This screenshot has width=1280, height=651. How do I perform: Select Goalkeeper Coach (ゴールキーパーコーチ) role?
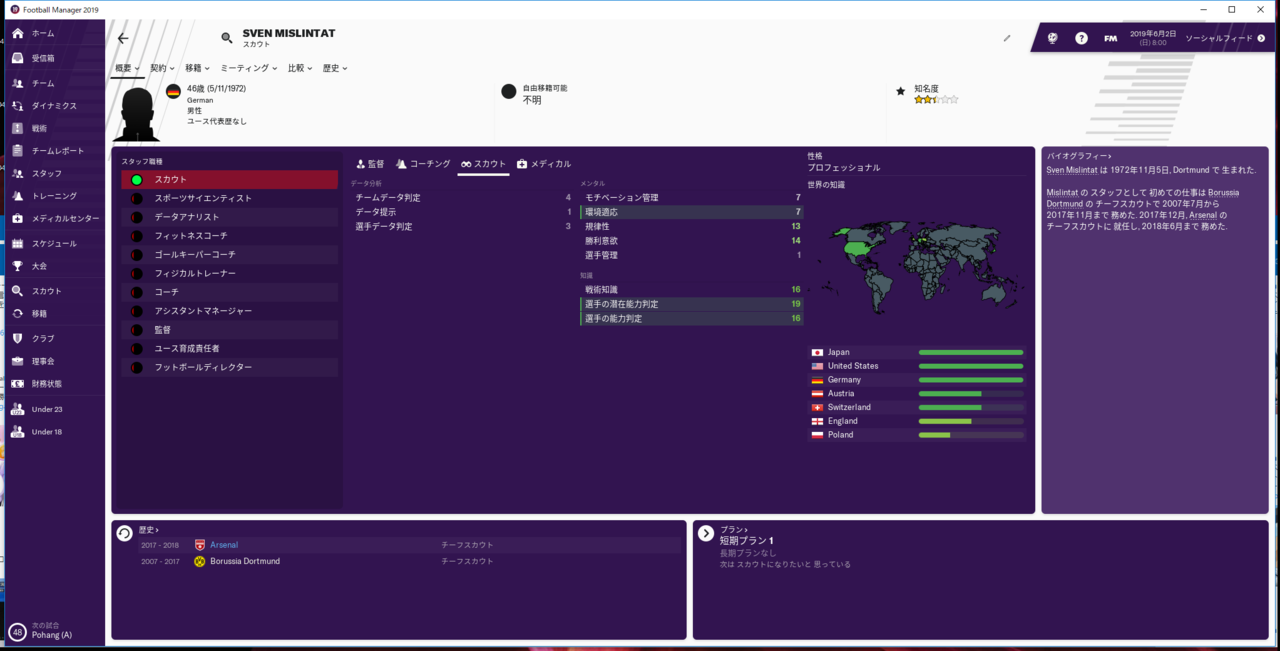230,255
